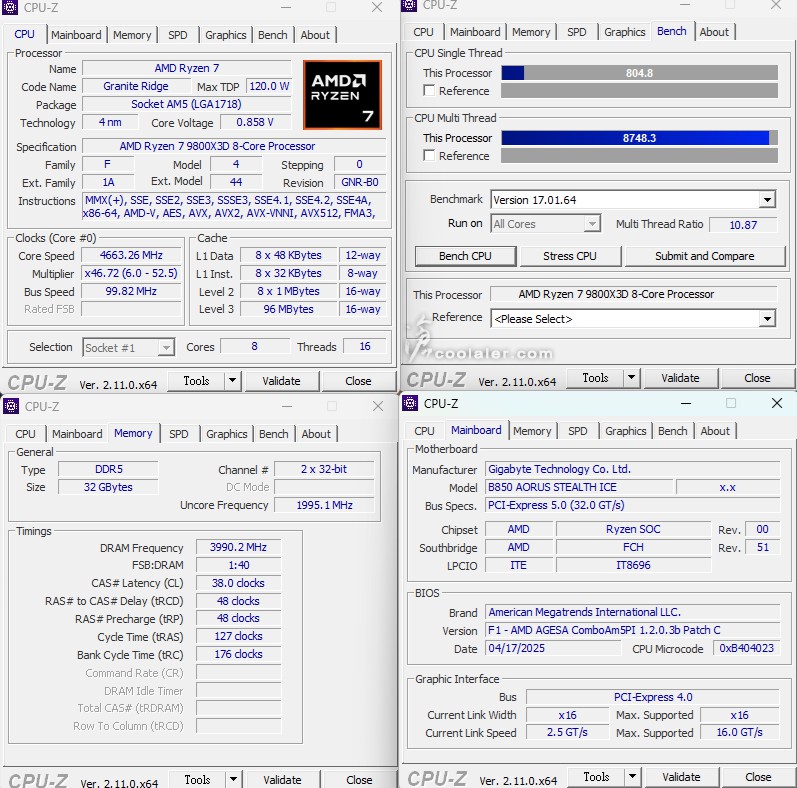Click the Max TDP 120.0 W value

pyautogui.click(x=269, y=86)
